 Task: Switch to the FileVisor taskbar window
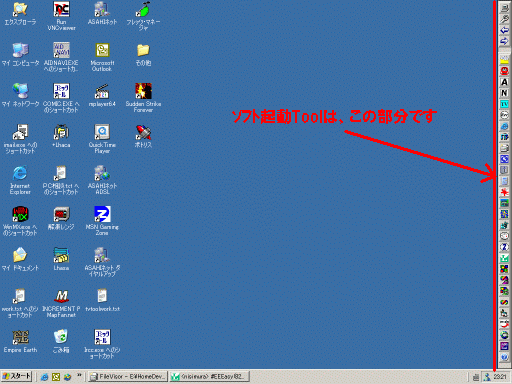[x=128, y=377]
